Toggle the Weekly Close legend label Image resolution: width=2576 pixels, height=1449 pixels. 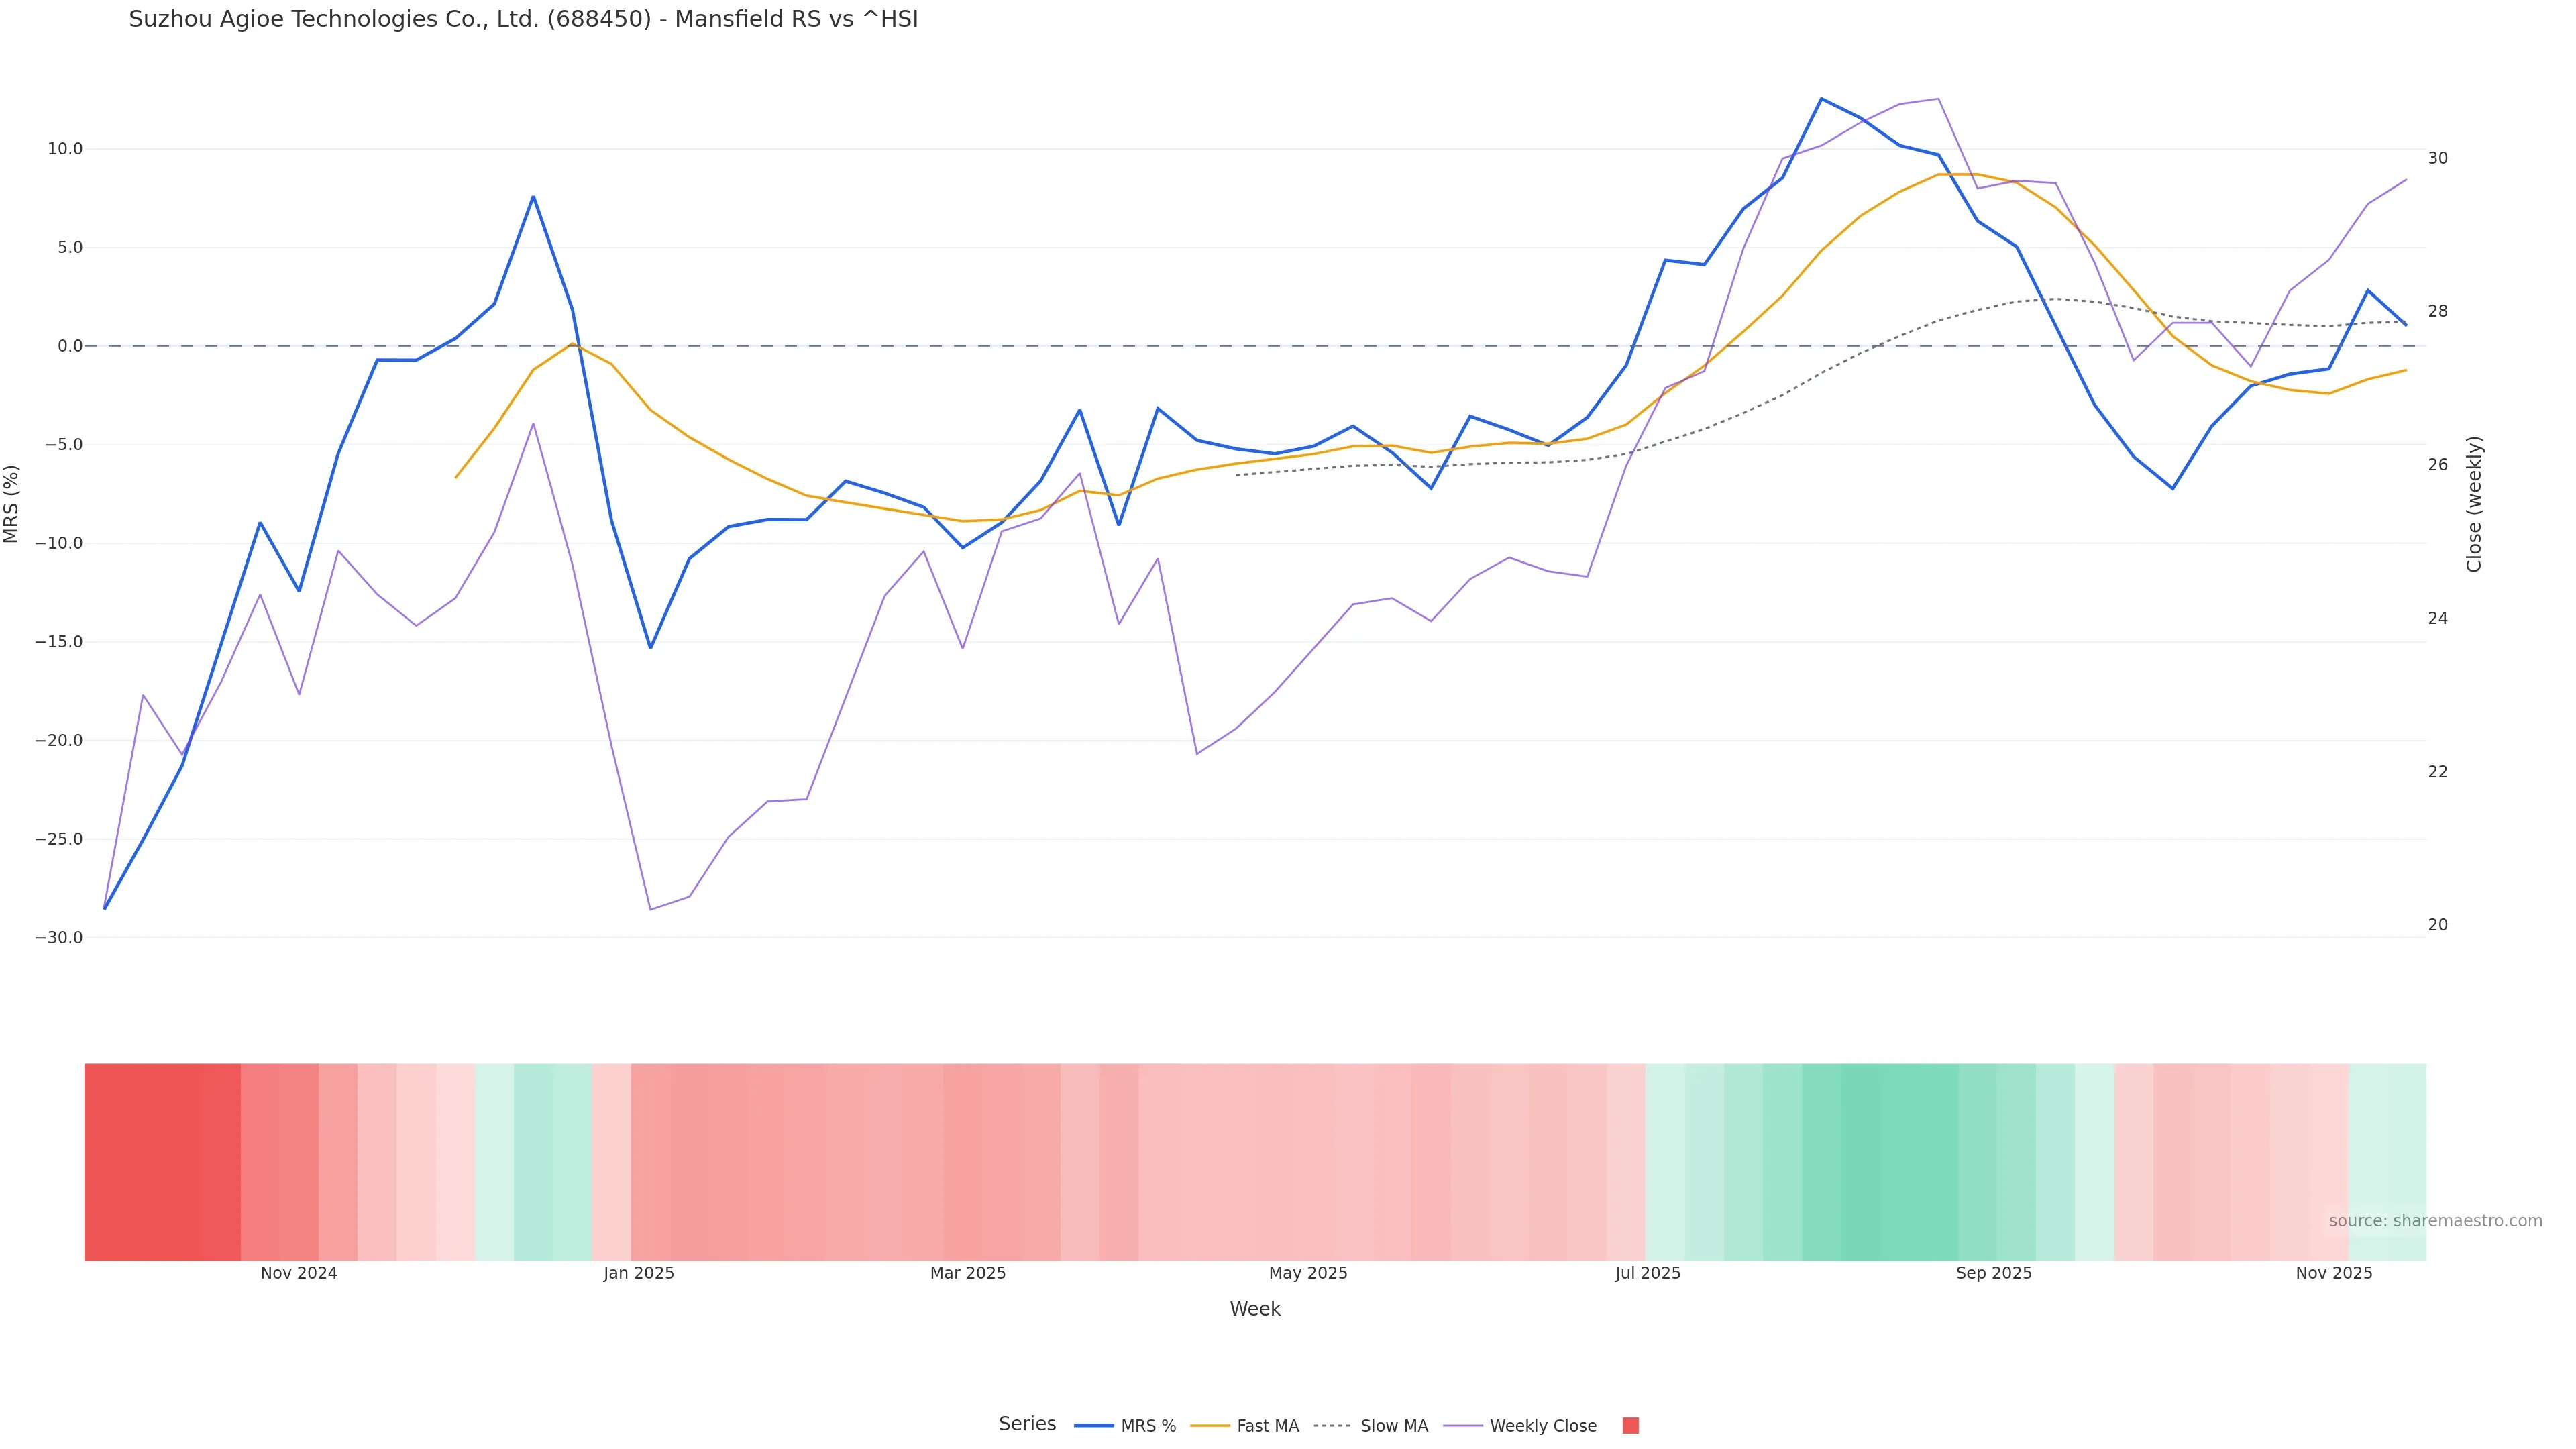click(1543, 1426)
